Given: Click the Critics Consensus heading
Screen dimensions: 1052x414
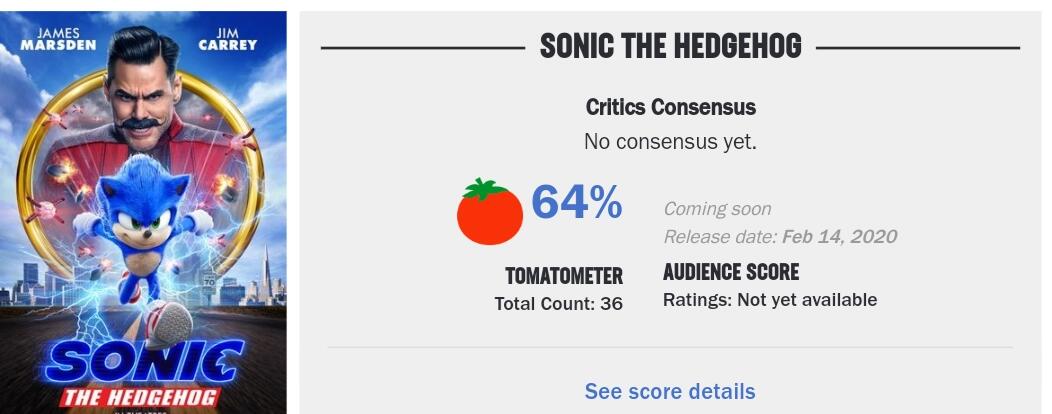Looking at the screenshot, I should [670, 107].
